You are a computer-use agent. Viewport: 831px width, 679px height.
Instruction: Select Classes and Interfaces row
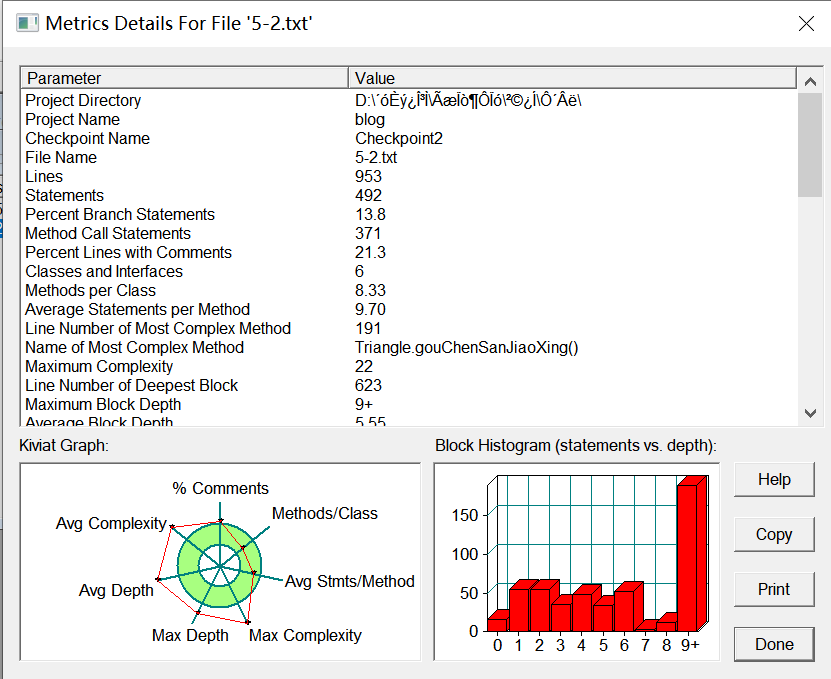click(408, 271)
